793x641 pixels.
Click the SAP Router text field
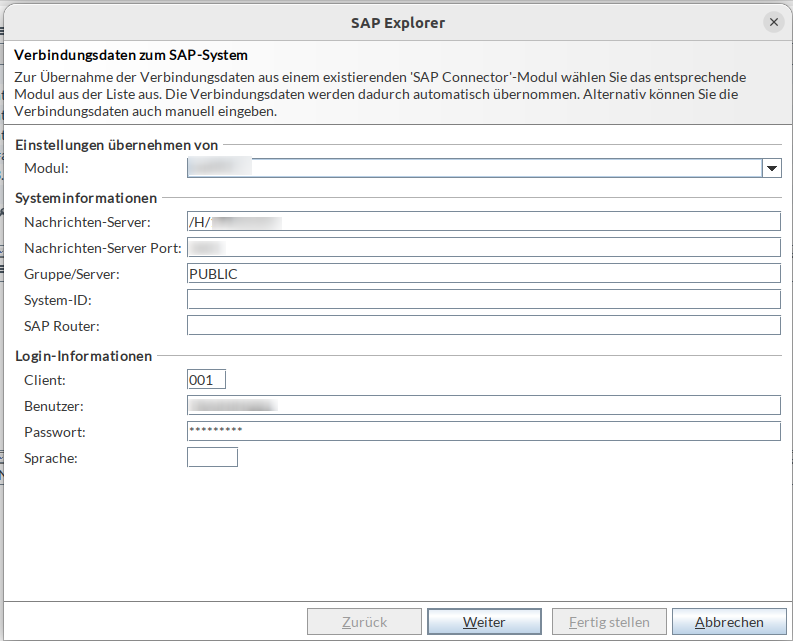point(483,326)
